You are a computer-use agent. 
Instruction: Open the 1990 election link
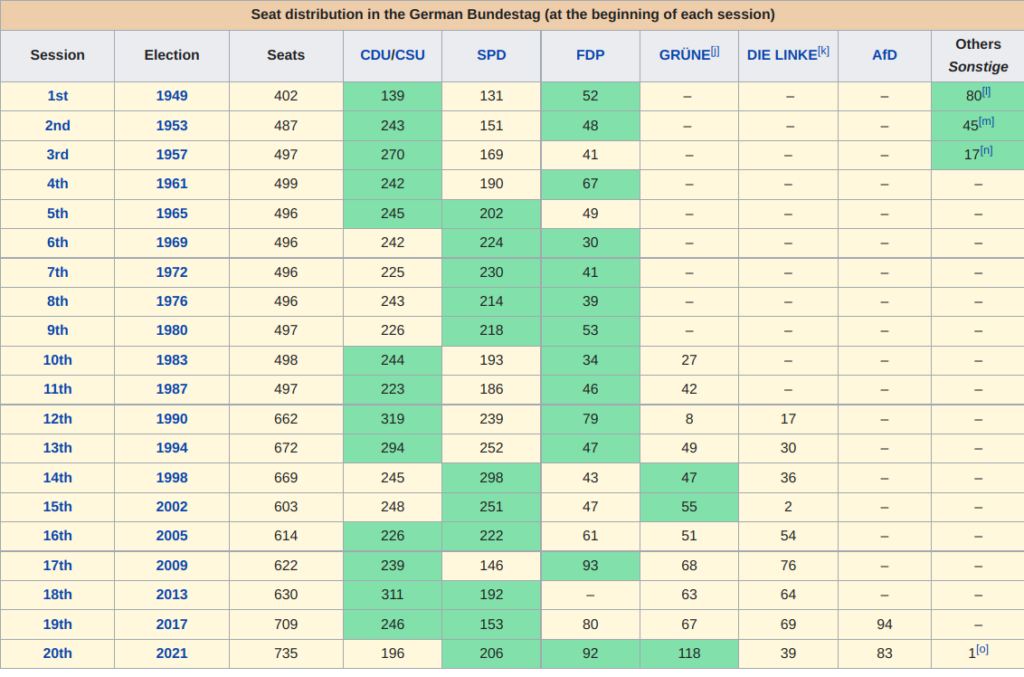171,419
